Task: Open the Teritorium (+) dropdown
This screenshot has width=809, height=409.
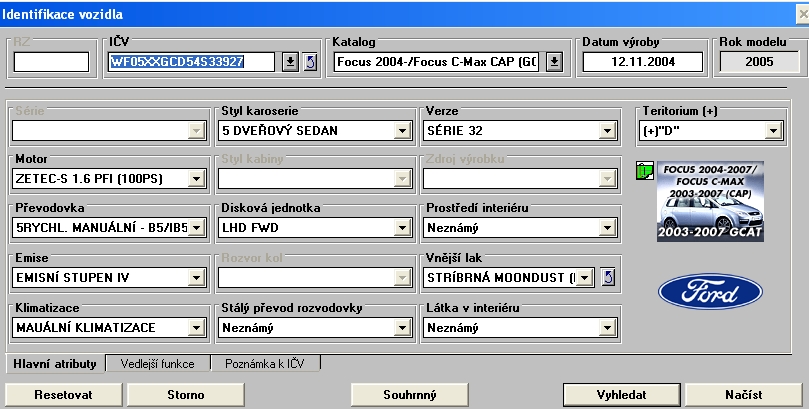Action: (x=773, y=131)
